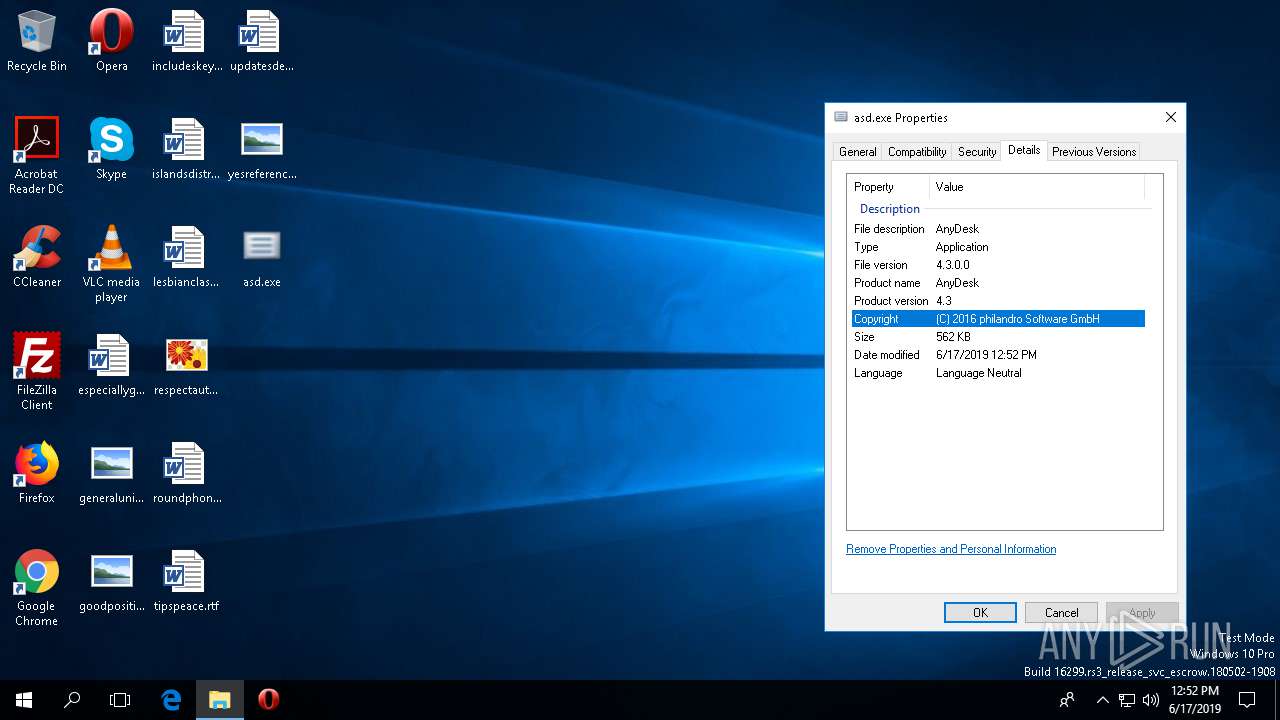Launch Microsoft Edge from the taskbar

pos(171,700)
